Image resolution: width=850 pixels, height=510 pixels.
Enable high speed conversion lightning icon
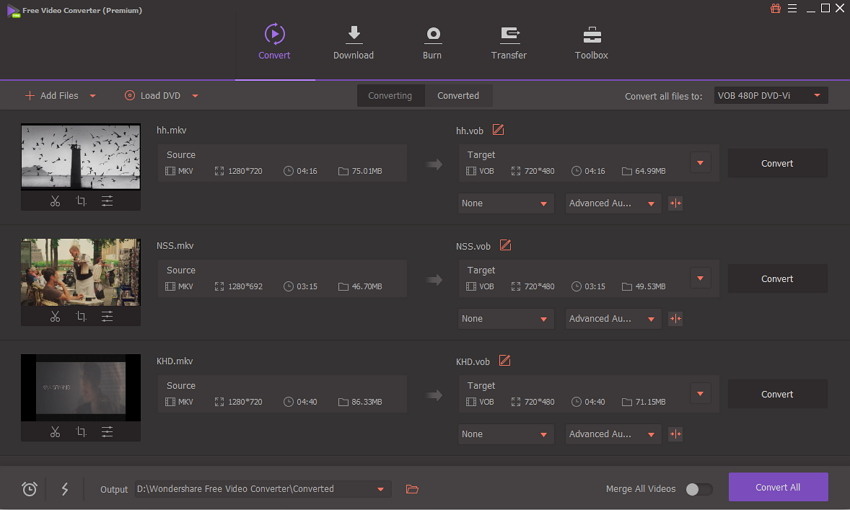[x=65, y=489]
